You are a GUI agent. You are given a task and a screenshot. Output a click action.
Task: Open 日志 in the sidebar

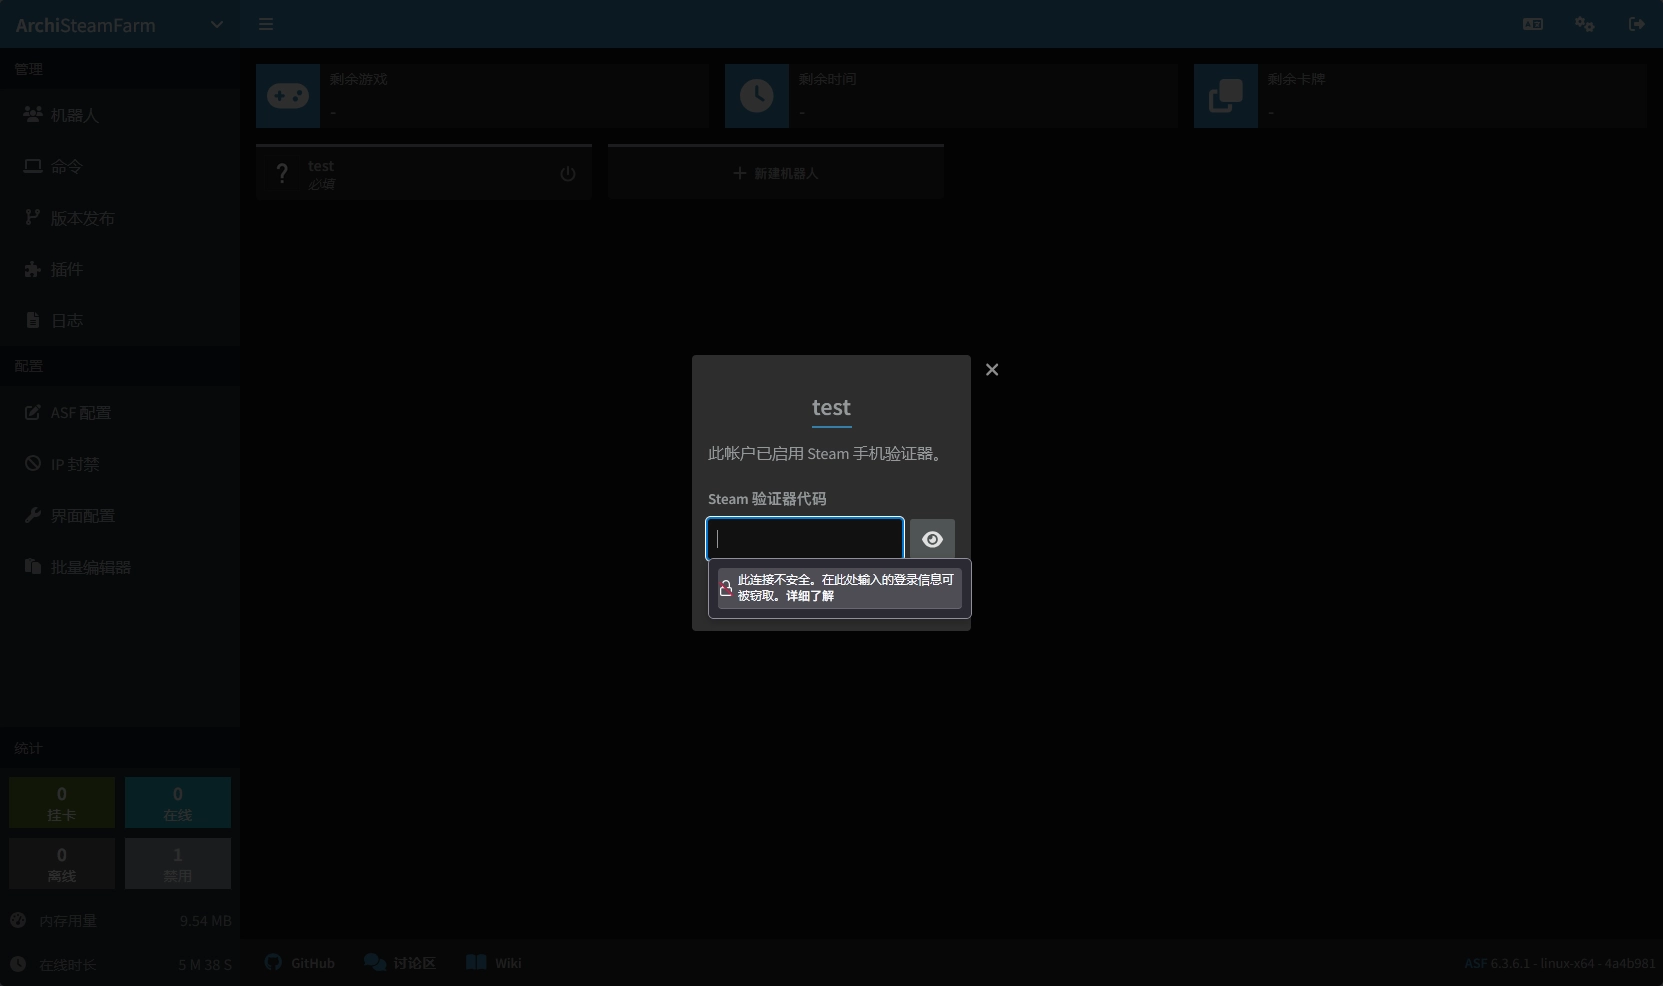pyautogui.click(x=120, y=320)
